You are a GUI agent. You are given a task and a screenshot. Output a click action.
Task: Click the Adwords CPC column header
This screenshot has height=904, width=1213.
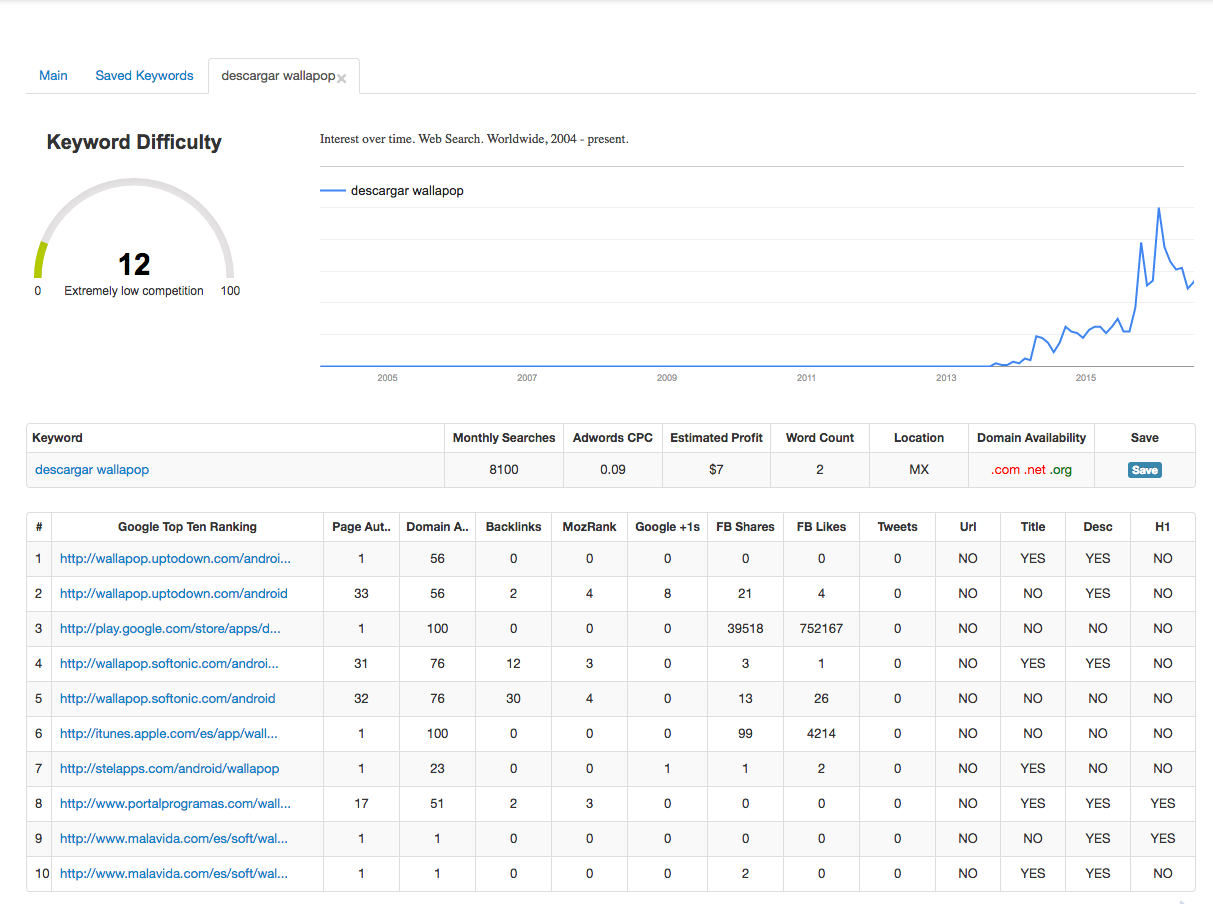pos(612,438)
